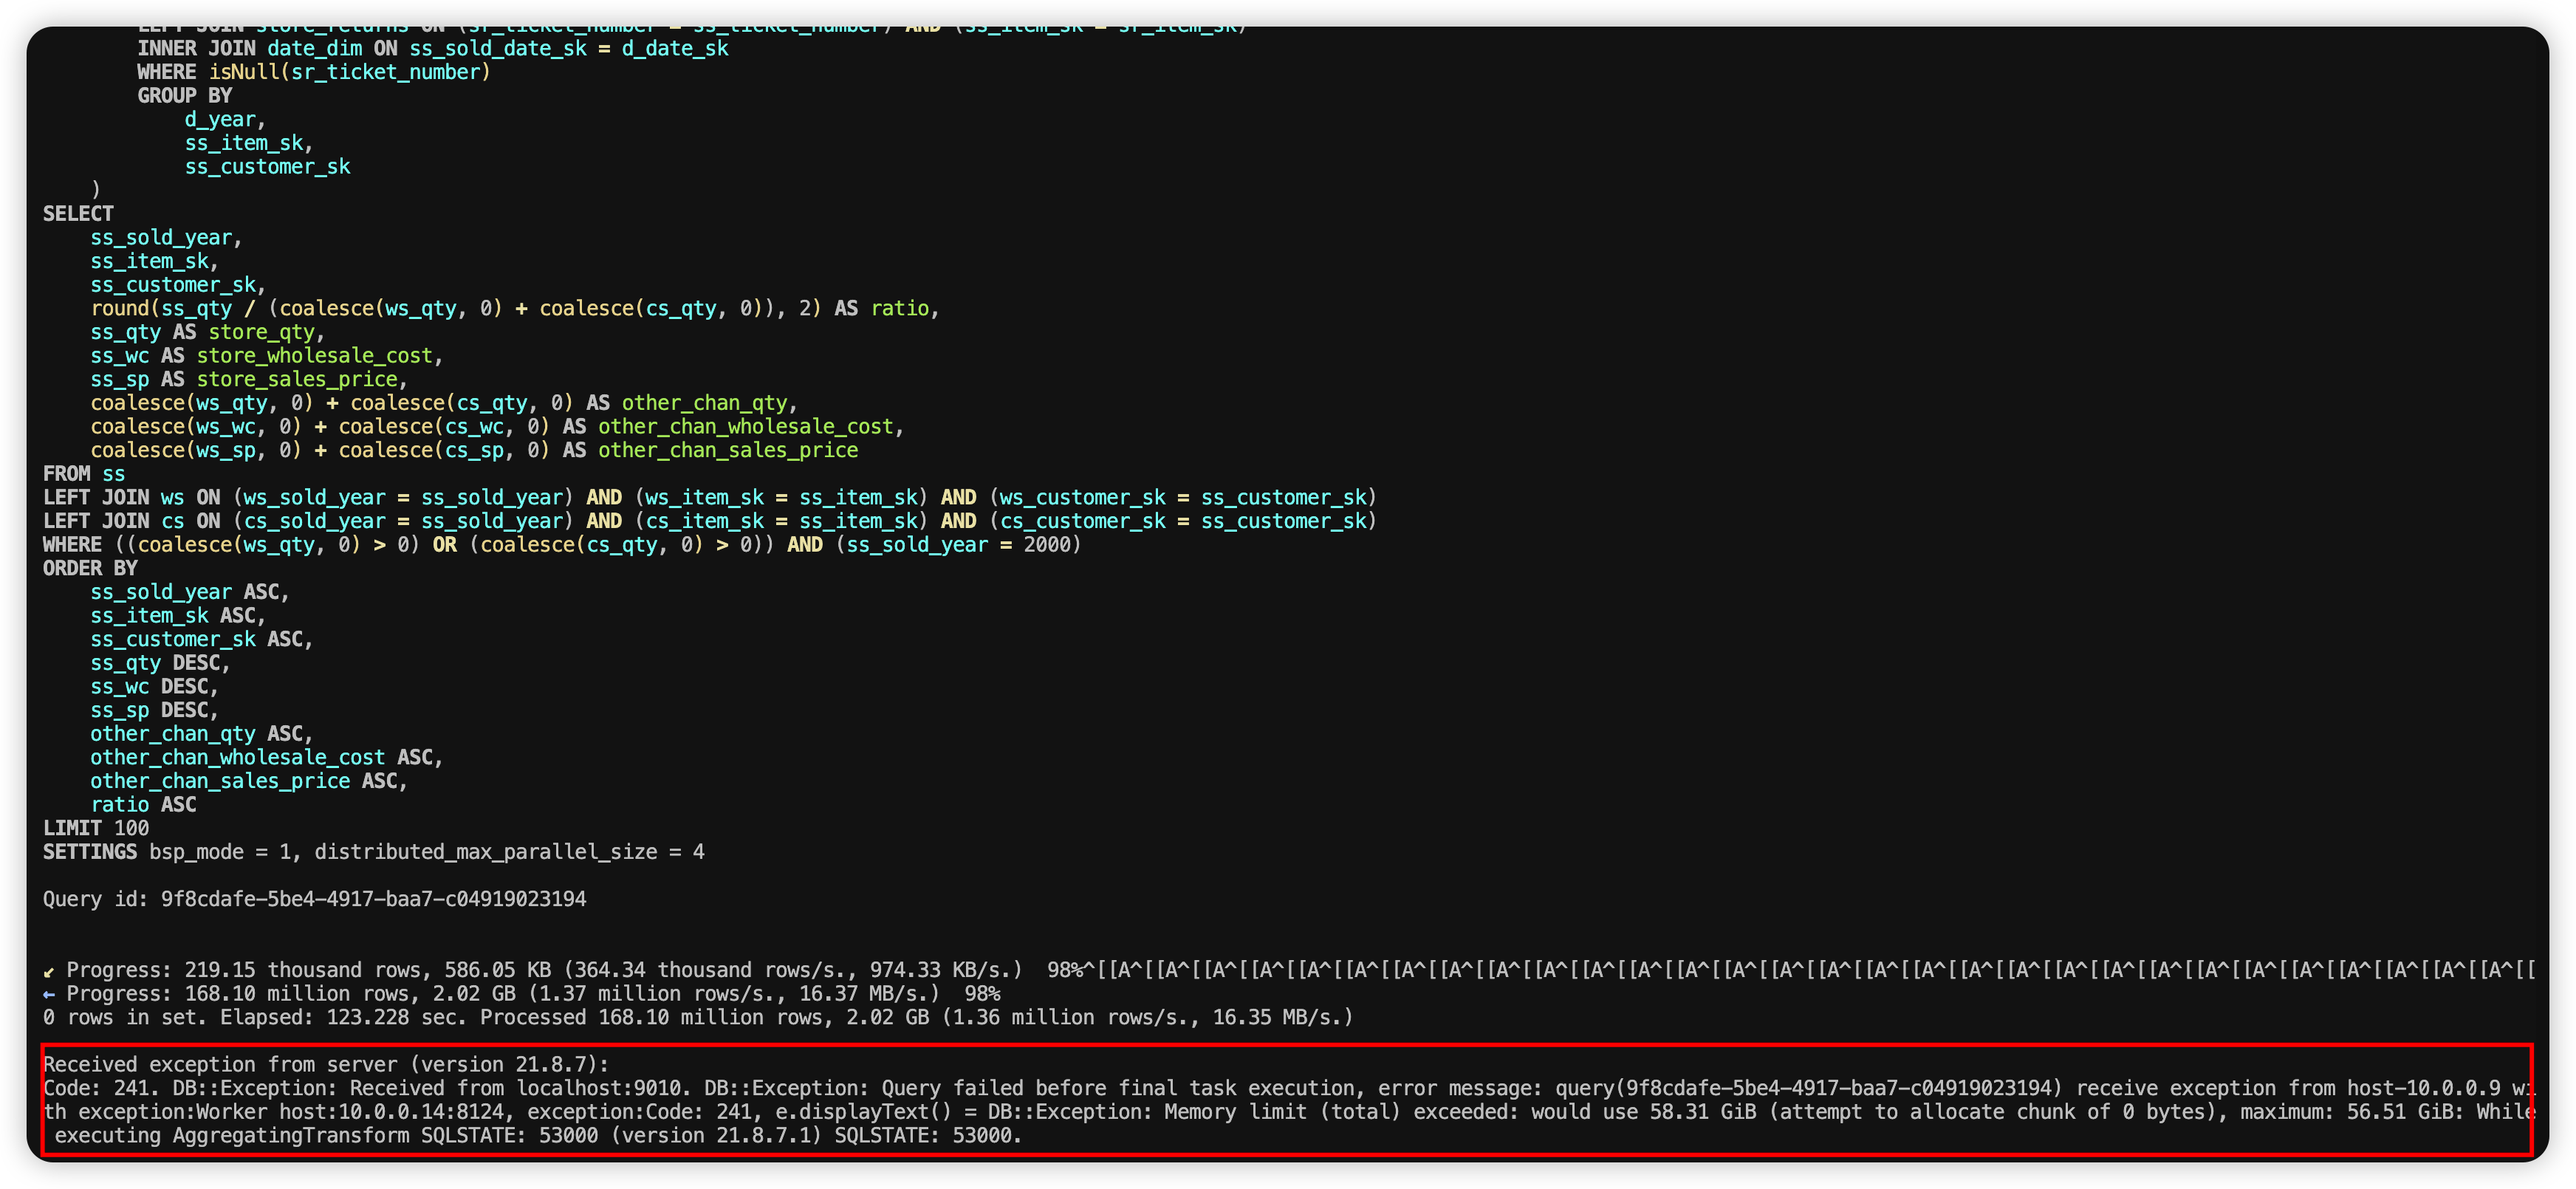Viewport: 2576px width, 1189px height.
Task: Click the SETTINGS bsp_mode line
Action: click(373, 852)
